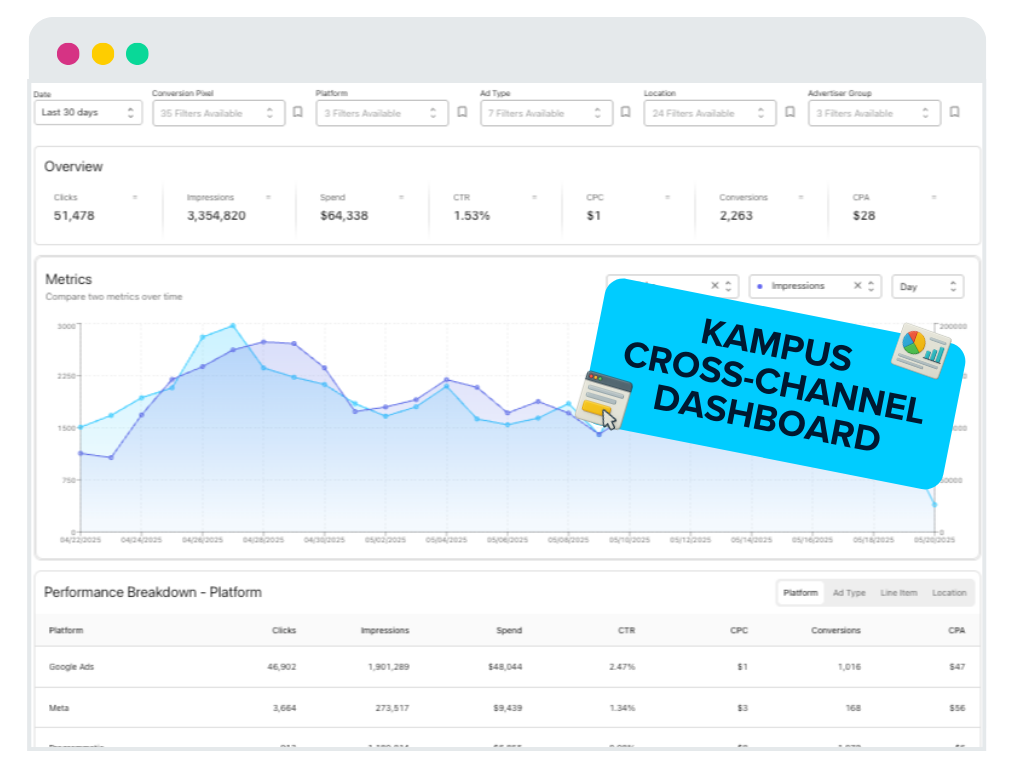
Task: Open the Advertiser Group filter dropdown
Action: point(874,113)
